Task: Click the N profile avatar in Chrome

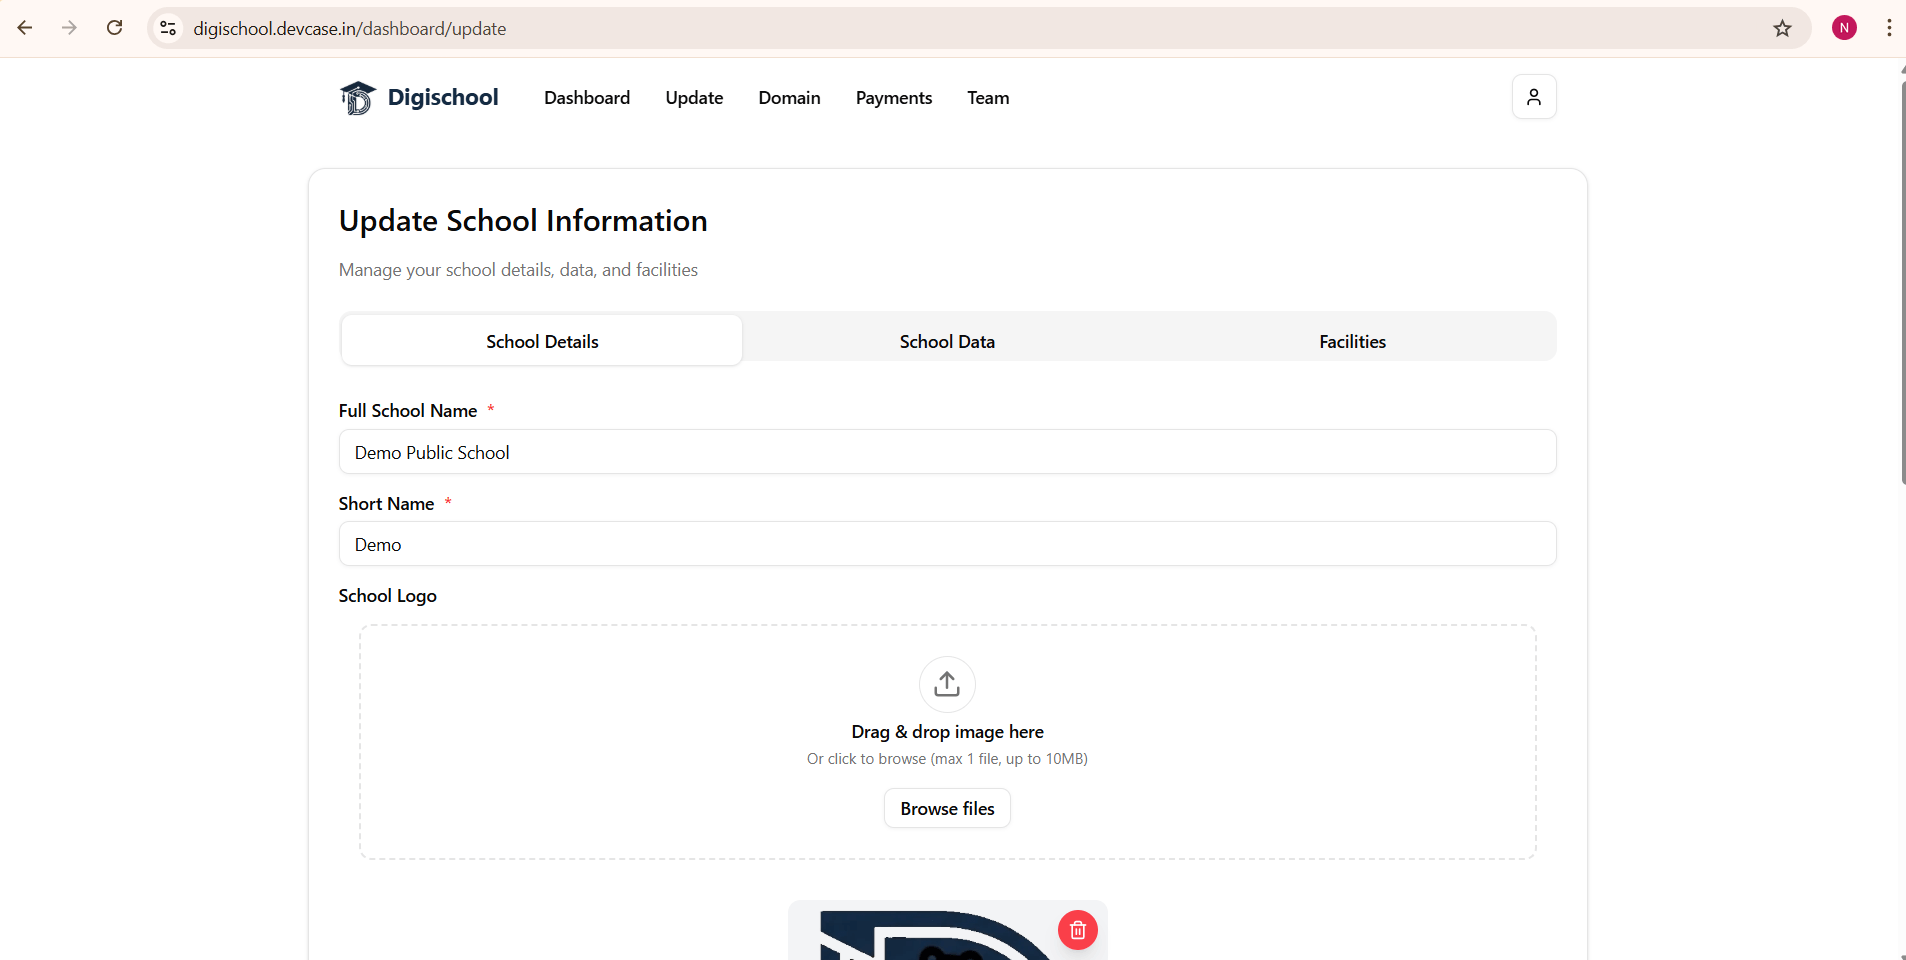Action: coord(1844,27)
